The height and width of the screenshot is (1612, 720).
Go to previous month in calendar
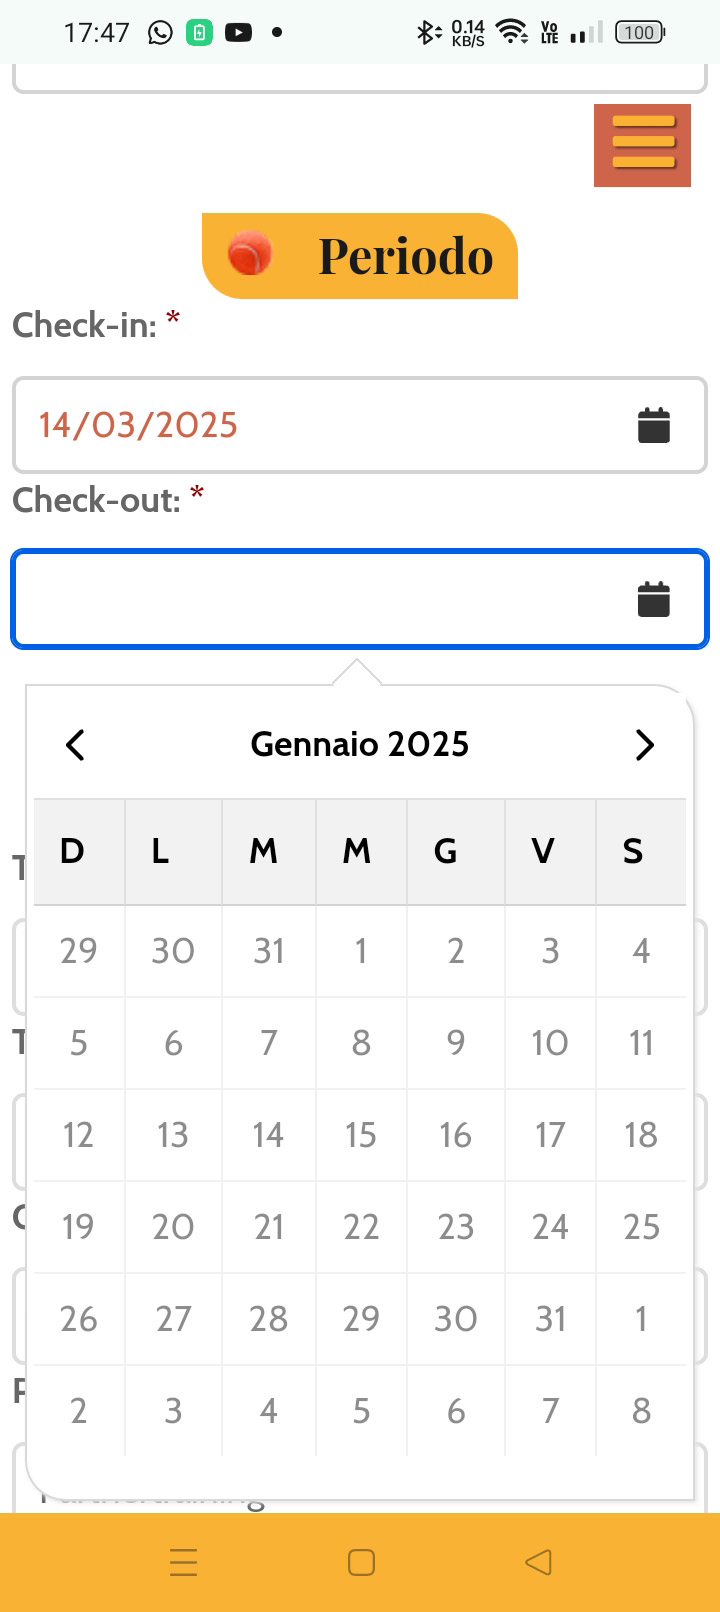[x=75, y=745]
